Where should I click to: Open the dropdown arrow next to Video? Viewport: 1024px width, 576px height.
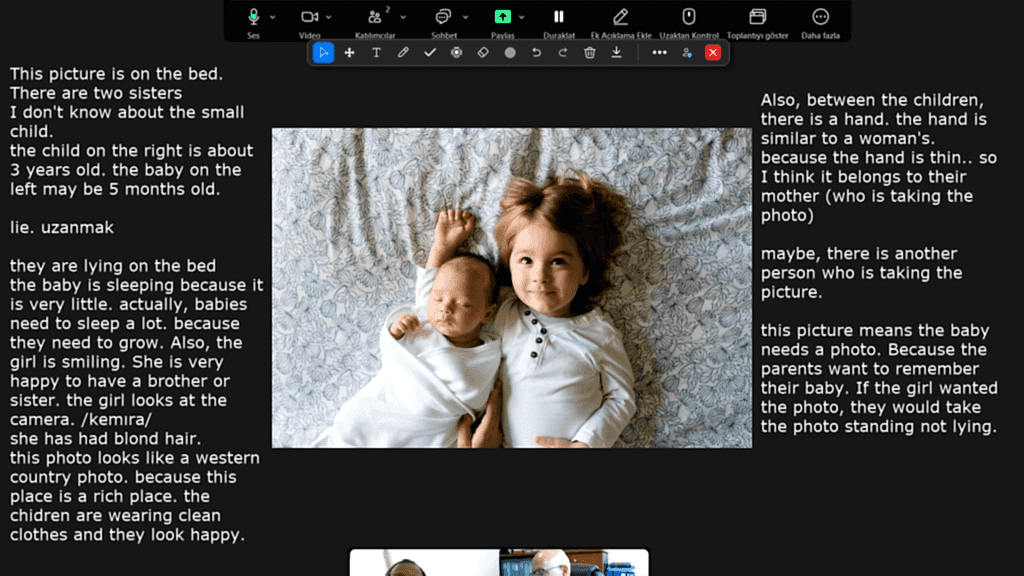click(x=330, y=17)
